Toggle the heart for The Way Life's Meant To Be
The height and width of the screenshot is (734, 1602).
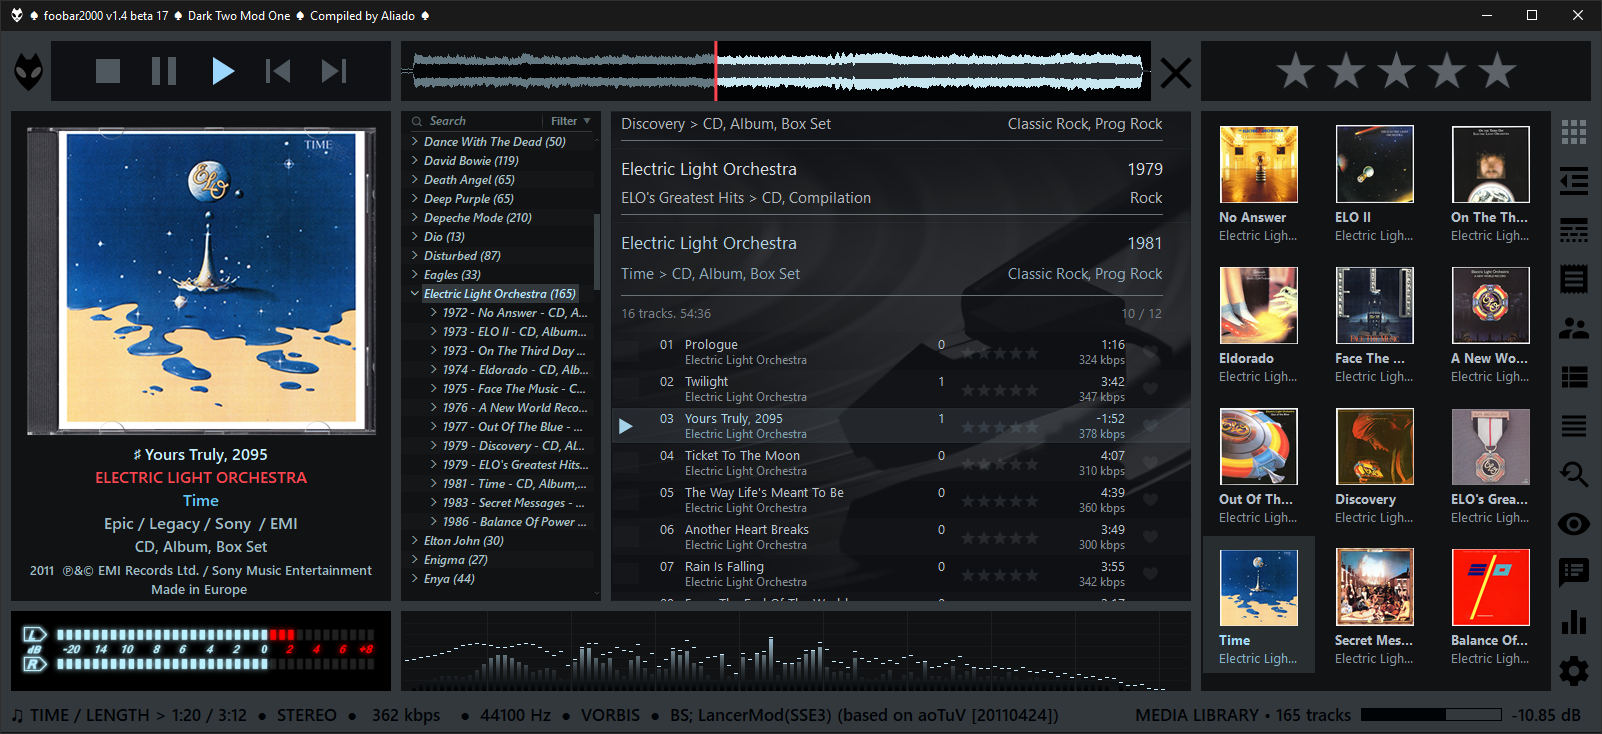pyautogui.click(x=1150, y=500)
